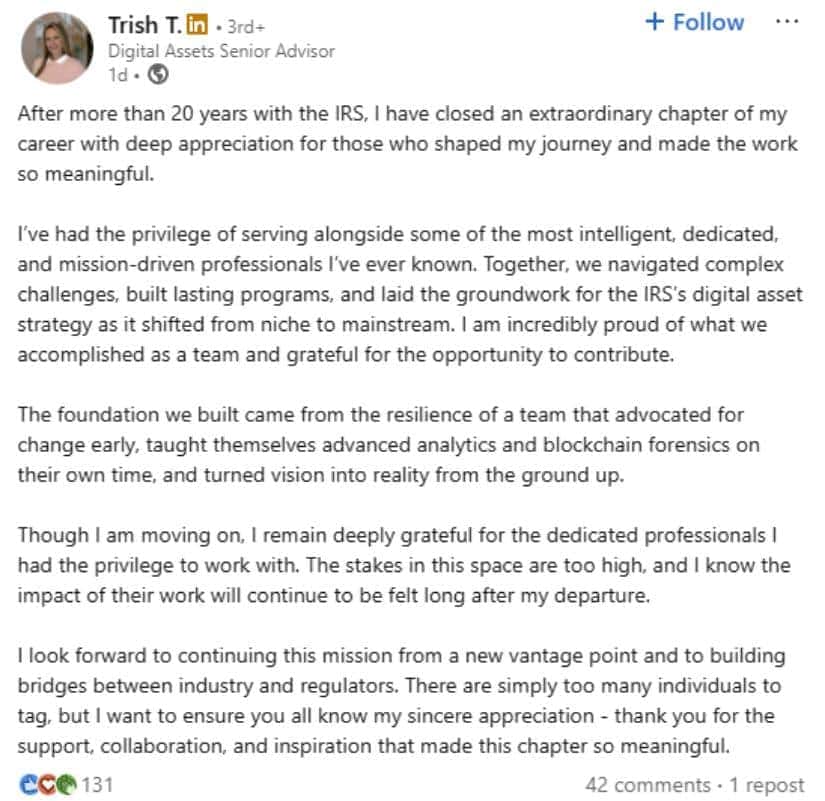Click the gold LinkedIn Premium badge icon

coord(197,24)
